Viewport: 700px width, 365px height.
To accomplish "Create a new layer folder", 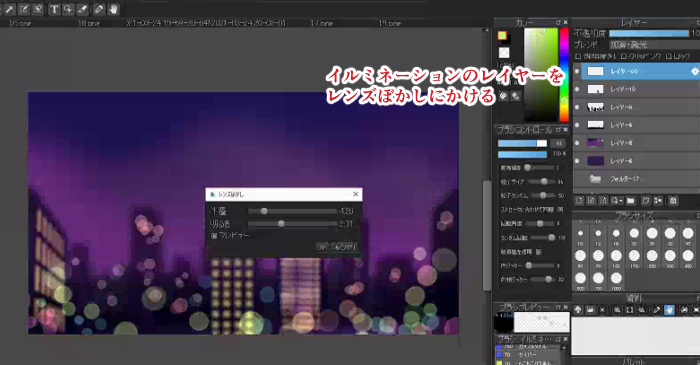I will coord(630,201).
